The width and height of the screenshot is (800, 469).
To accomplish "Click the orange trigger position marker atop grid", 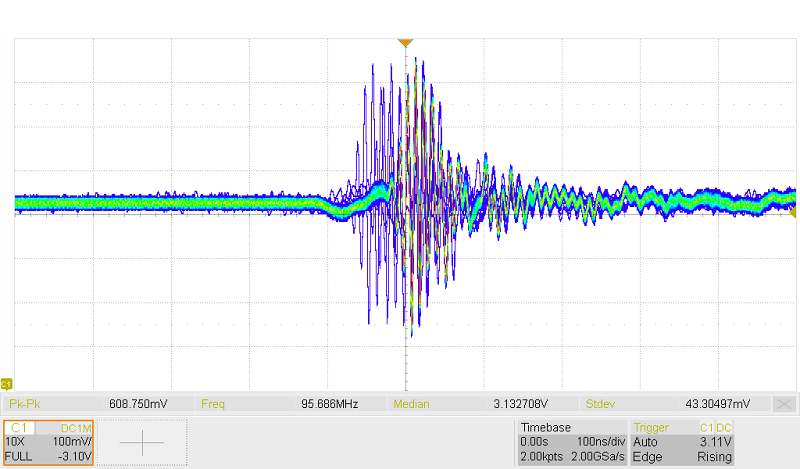I will pos(405,43).
